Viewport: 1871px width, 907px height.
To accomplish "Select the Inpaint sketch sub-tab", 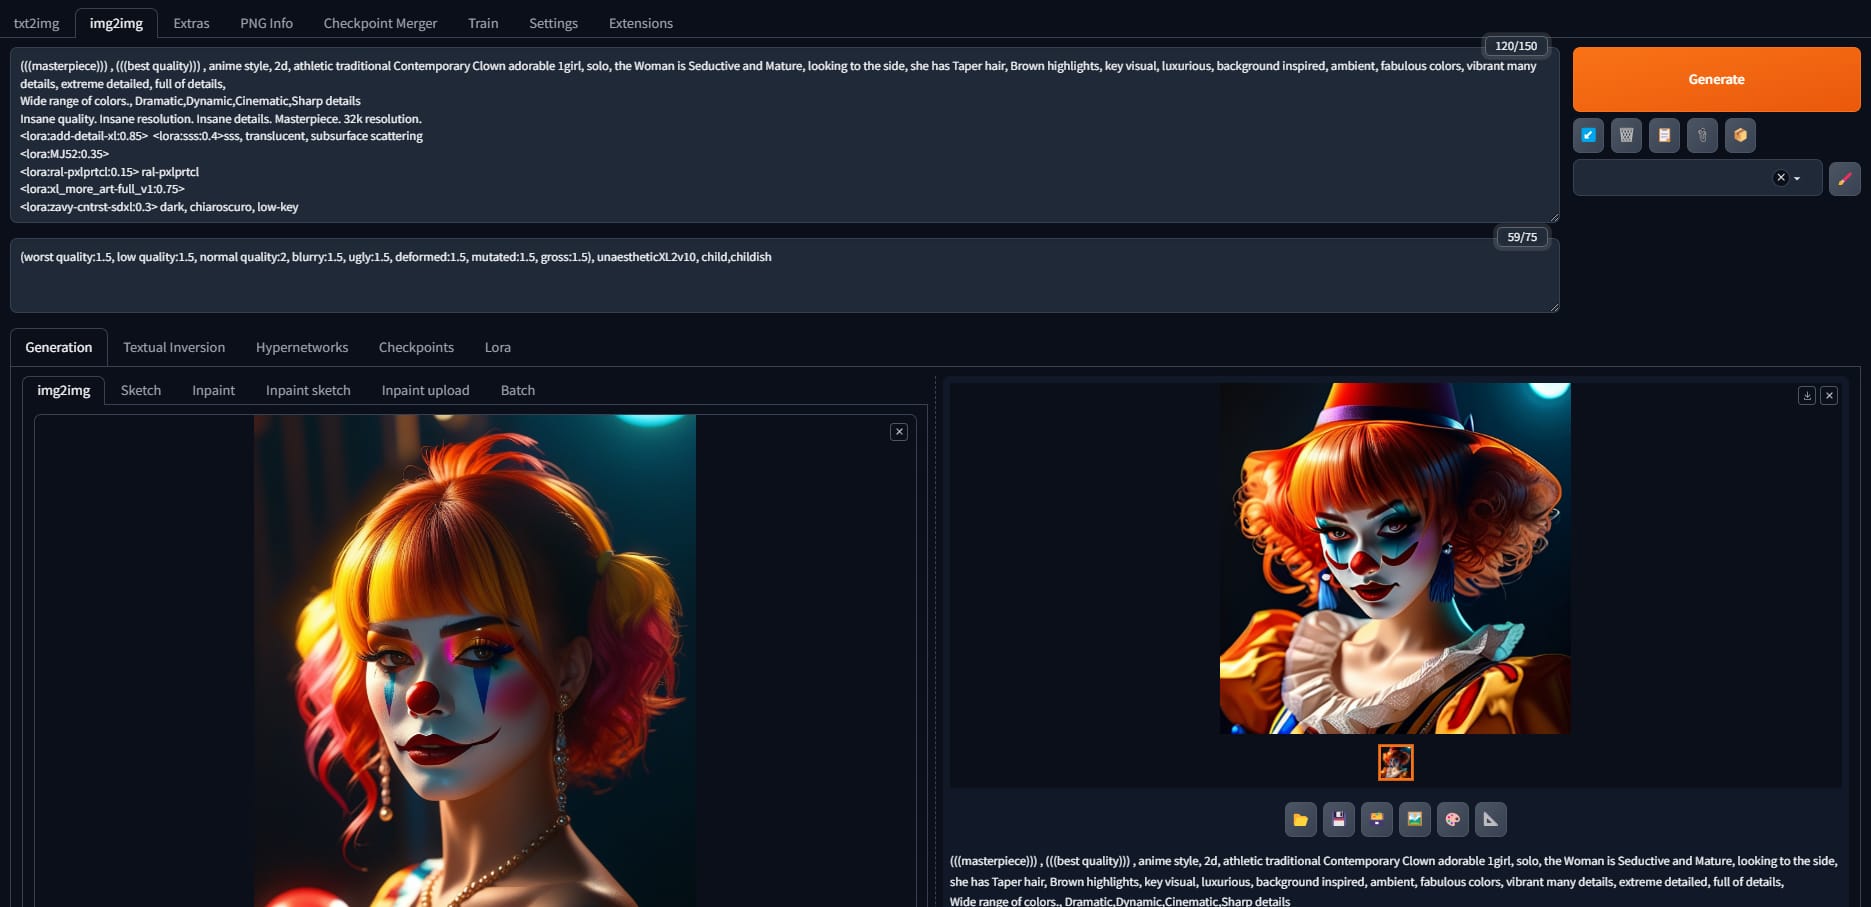I will [308, 390].
